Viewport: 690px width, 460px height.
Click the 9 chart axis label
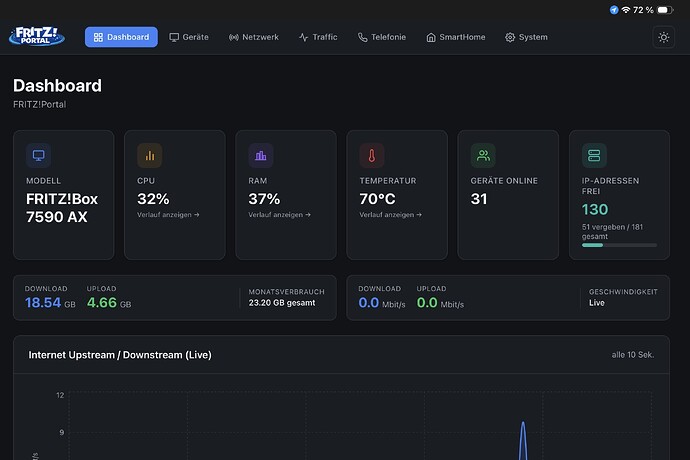62,432
